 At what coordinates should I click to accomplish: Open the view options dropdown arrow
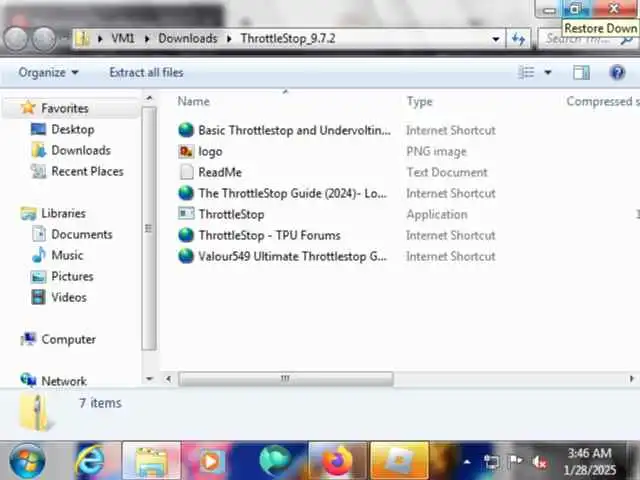click(x=548, y=73)
